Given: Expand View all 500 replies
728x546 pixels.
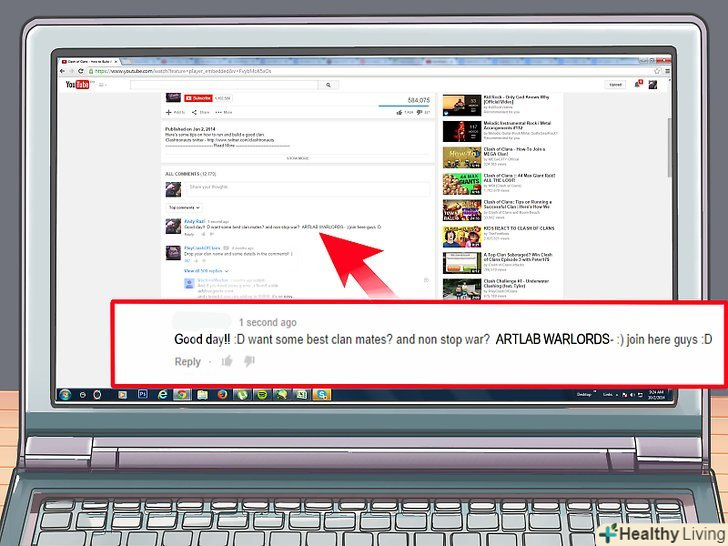Looking at the screenshot, I should pyautogui.click(x=206, y=271).
